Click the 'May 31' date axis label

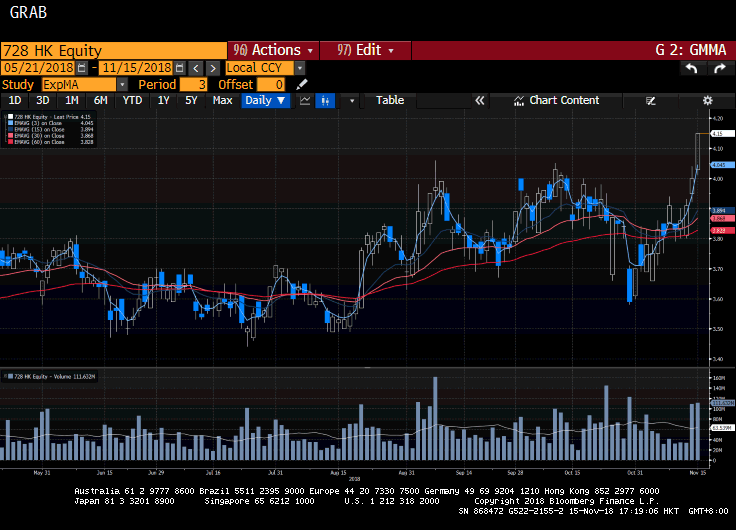[42, 473]
